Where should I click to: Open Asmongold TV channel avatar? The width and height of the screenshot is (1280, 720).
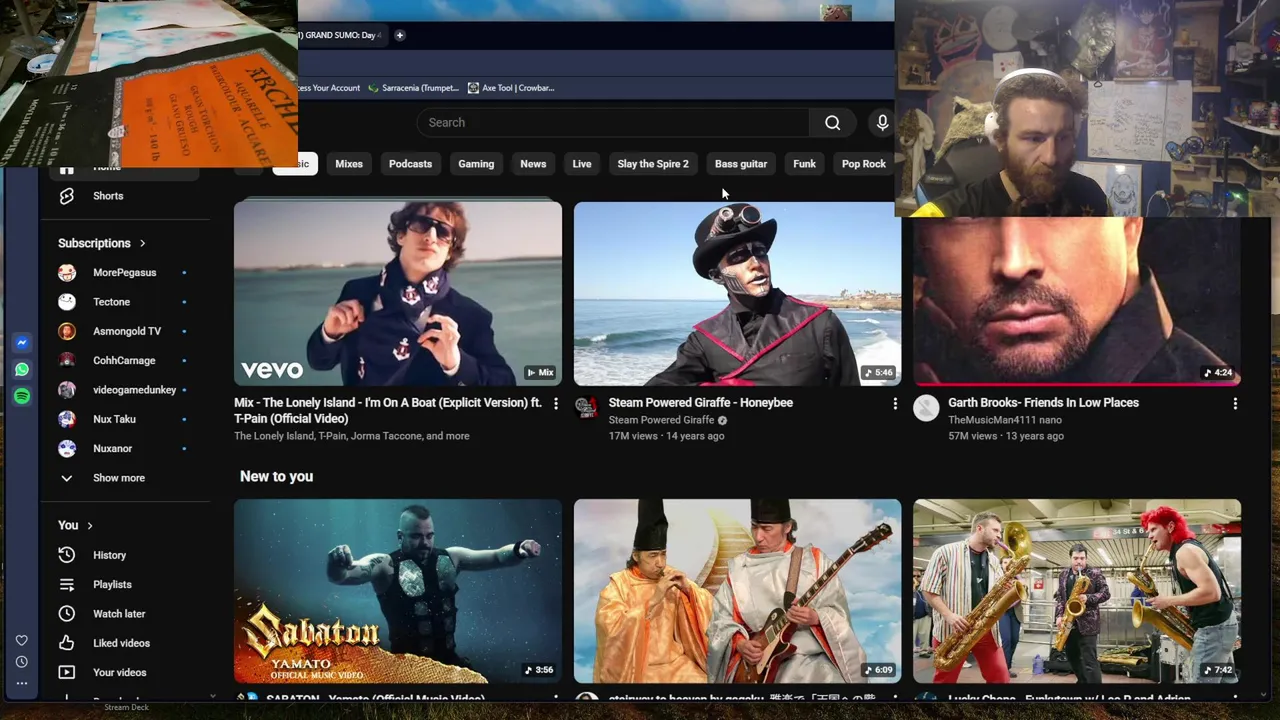(x=67, y=331)
